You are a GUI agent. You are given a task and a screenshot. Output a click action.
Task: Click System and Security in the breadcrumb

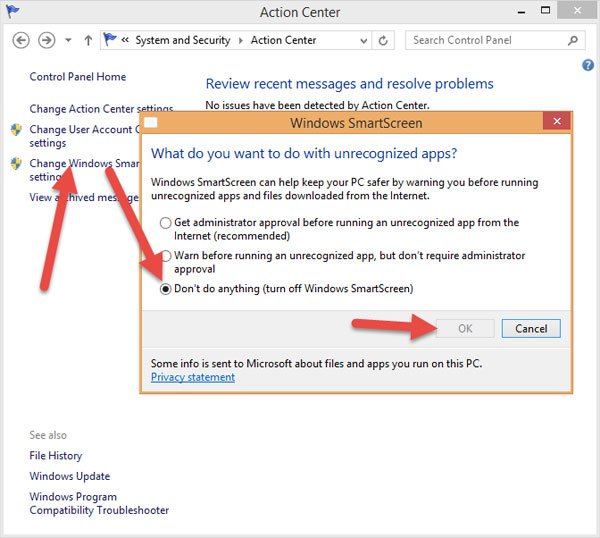point(183,40)
